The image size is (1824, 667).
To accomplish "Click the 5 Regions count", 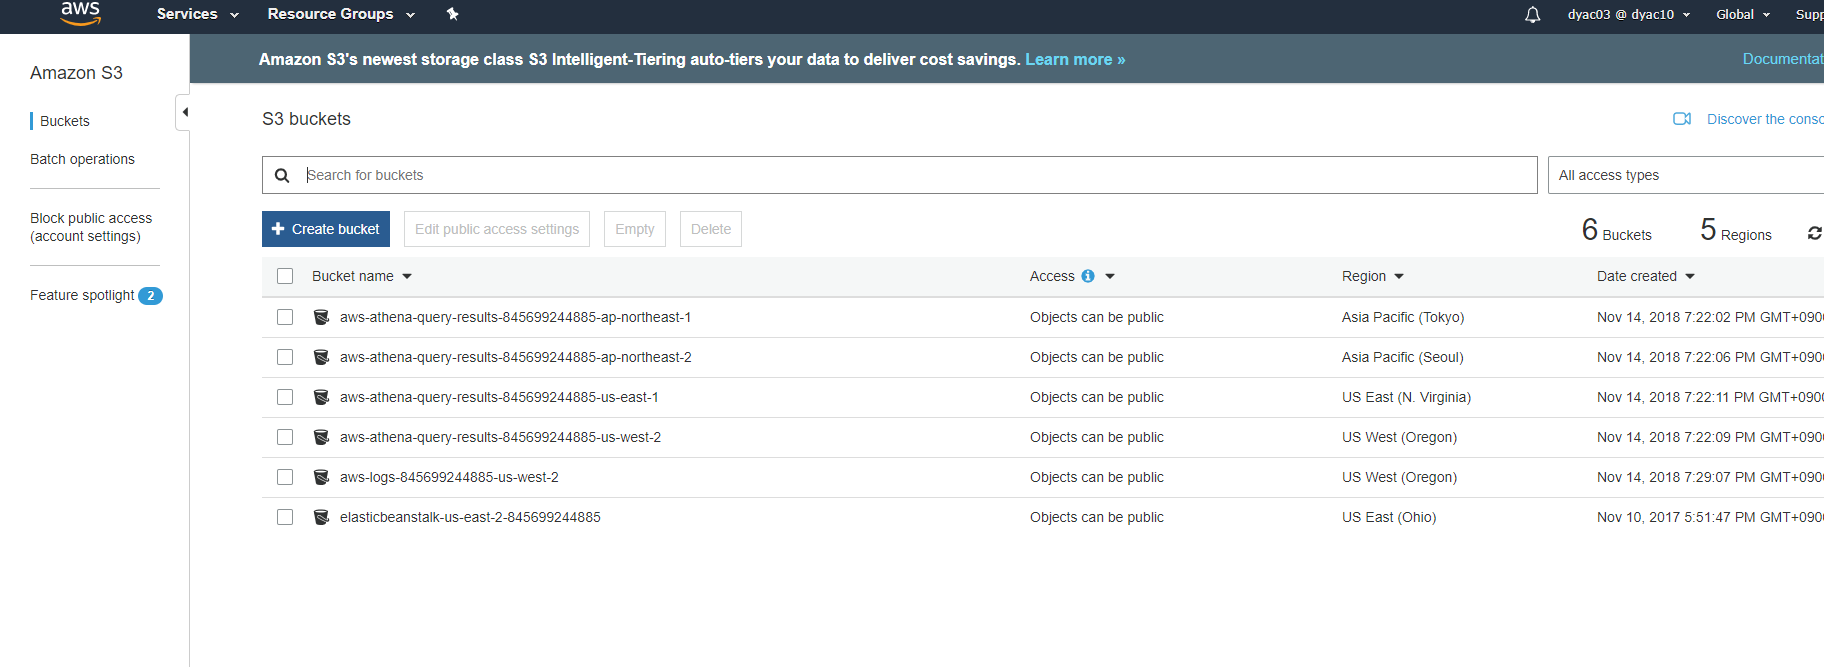I will pos(1736,230).
